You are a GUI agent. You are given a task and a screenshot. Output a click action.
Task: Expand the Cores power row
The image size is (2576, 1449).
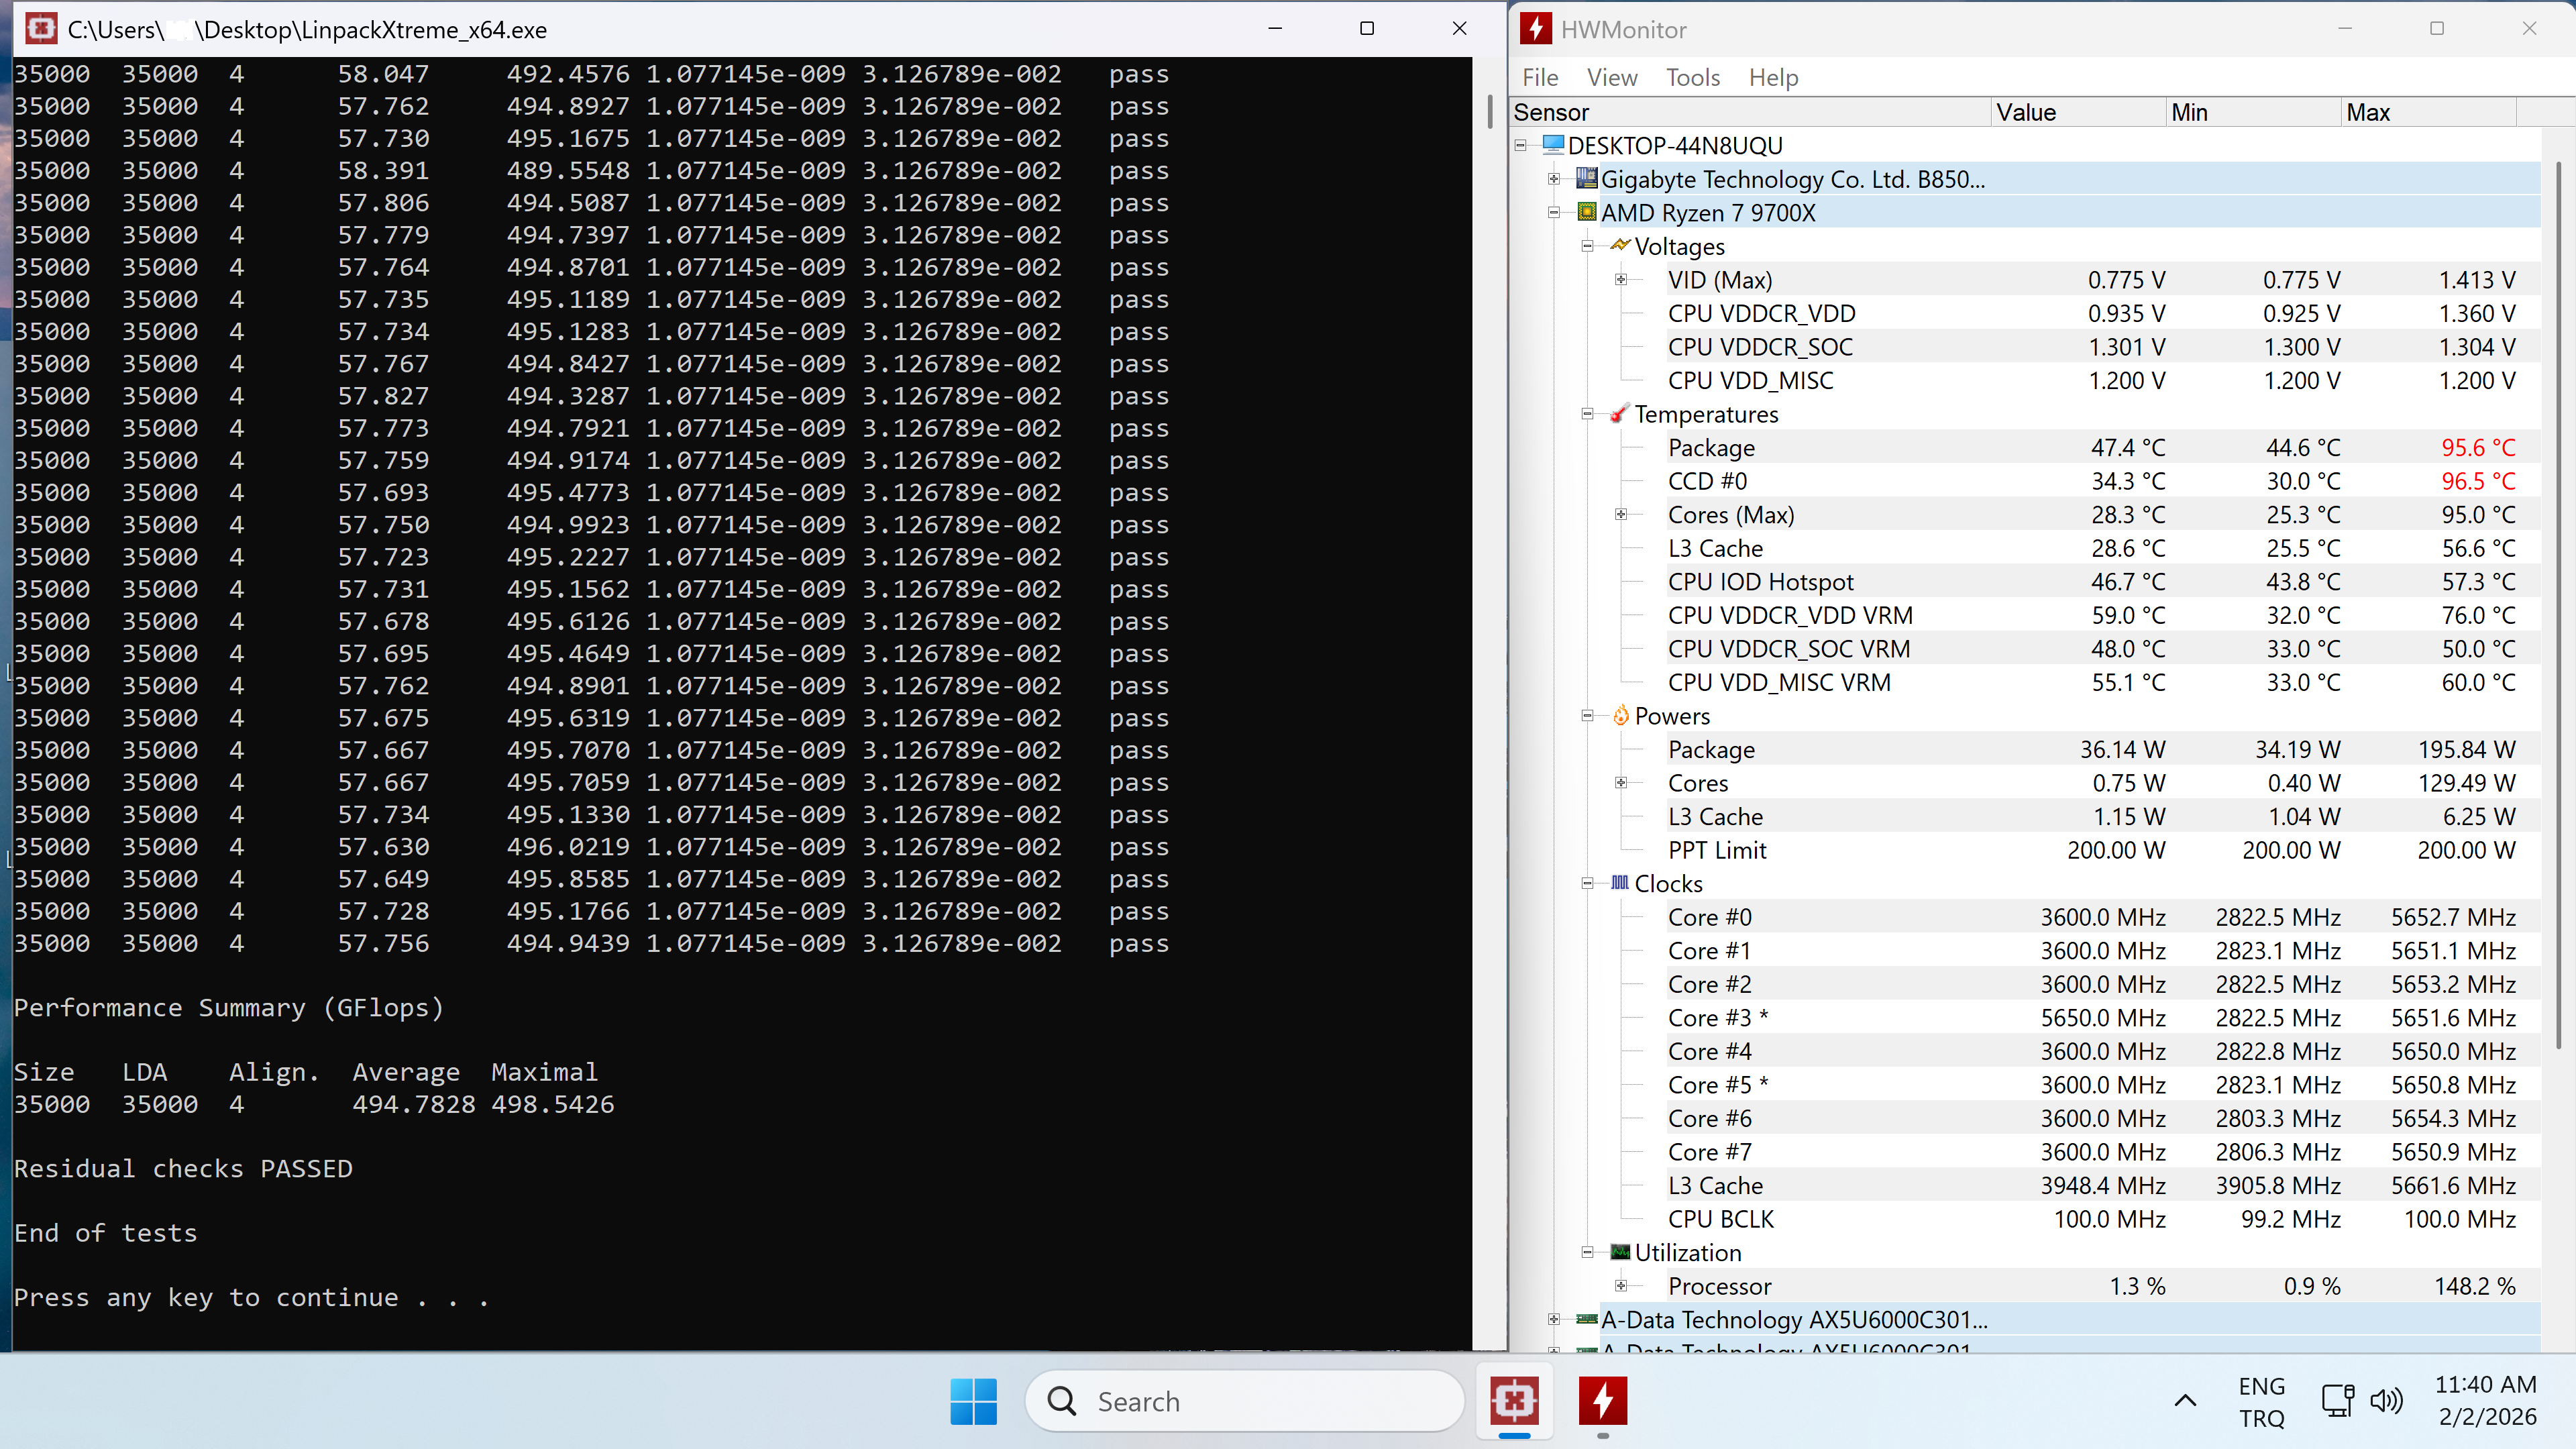click(x=1621, y=783)
